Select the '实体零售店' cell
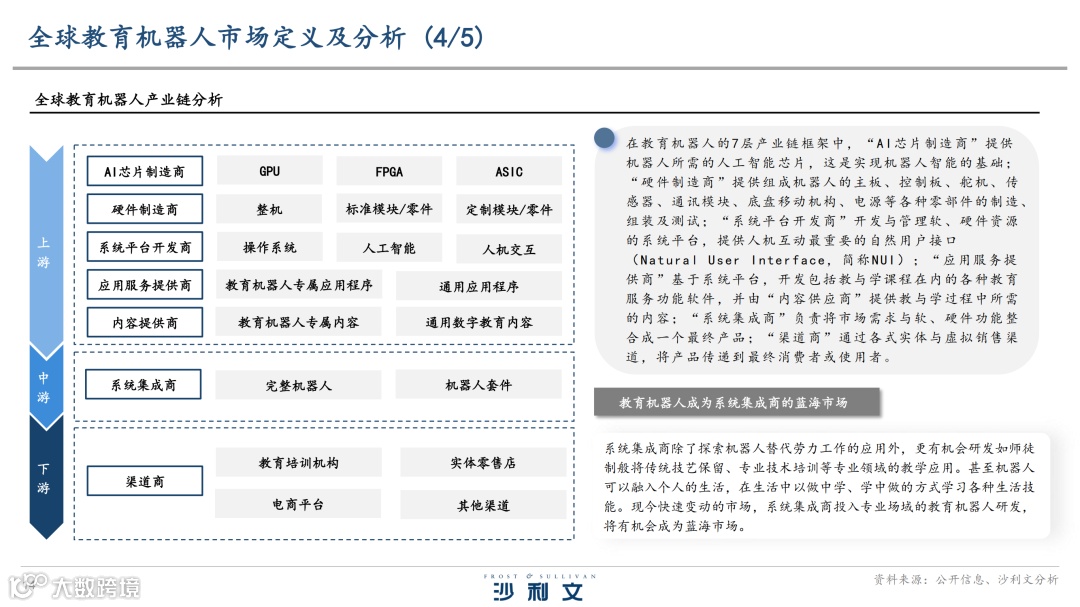The image size is (1080, 607). [x=483, y=462]
